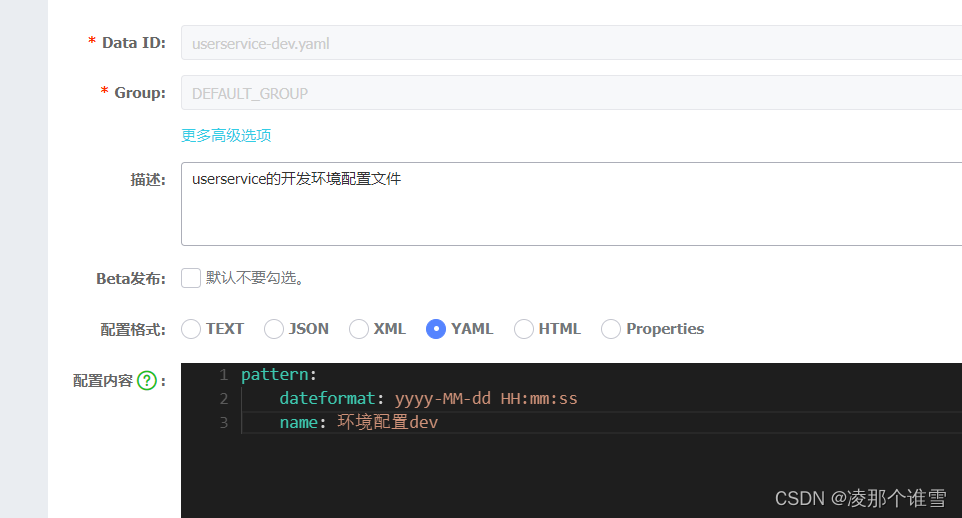Select the Properties format radio button
Image resolution: width=962 pixels, height=518 pixels.
click(611, 329)
